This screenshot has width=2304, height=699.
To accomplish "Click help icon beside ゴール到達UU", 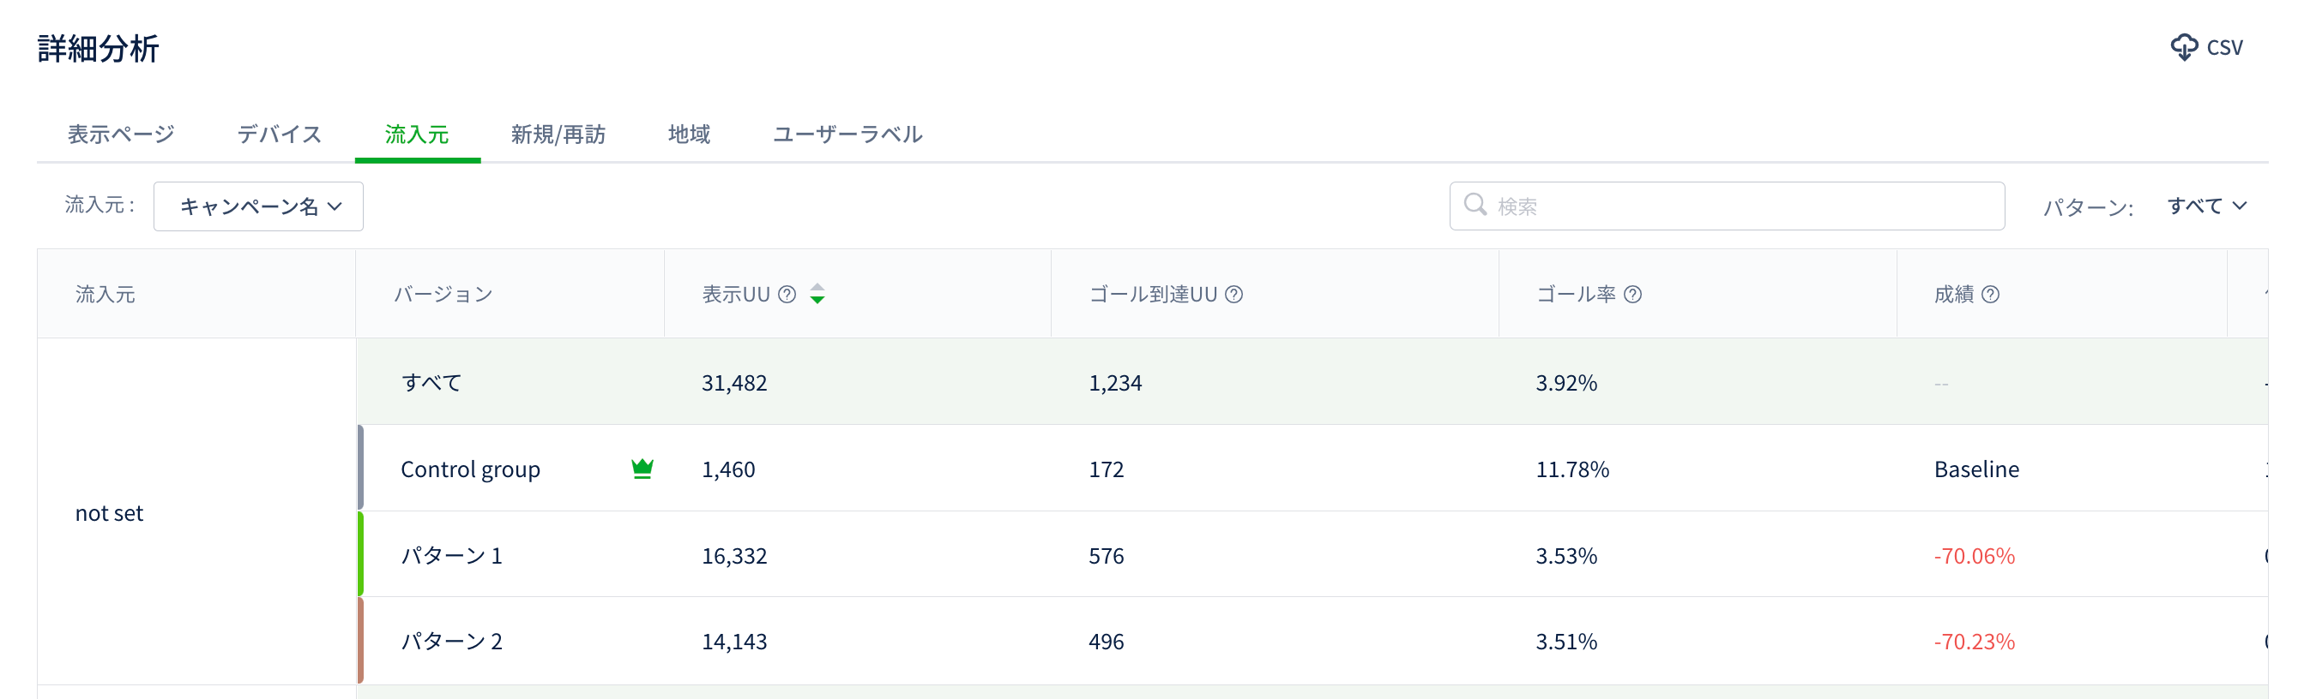I will point(1234,294).
